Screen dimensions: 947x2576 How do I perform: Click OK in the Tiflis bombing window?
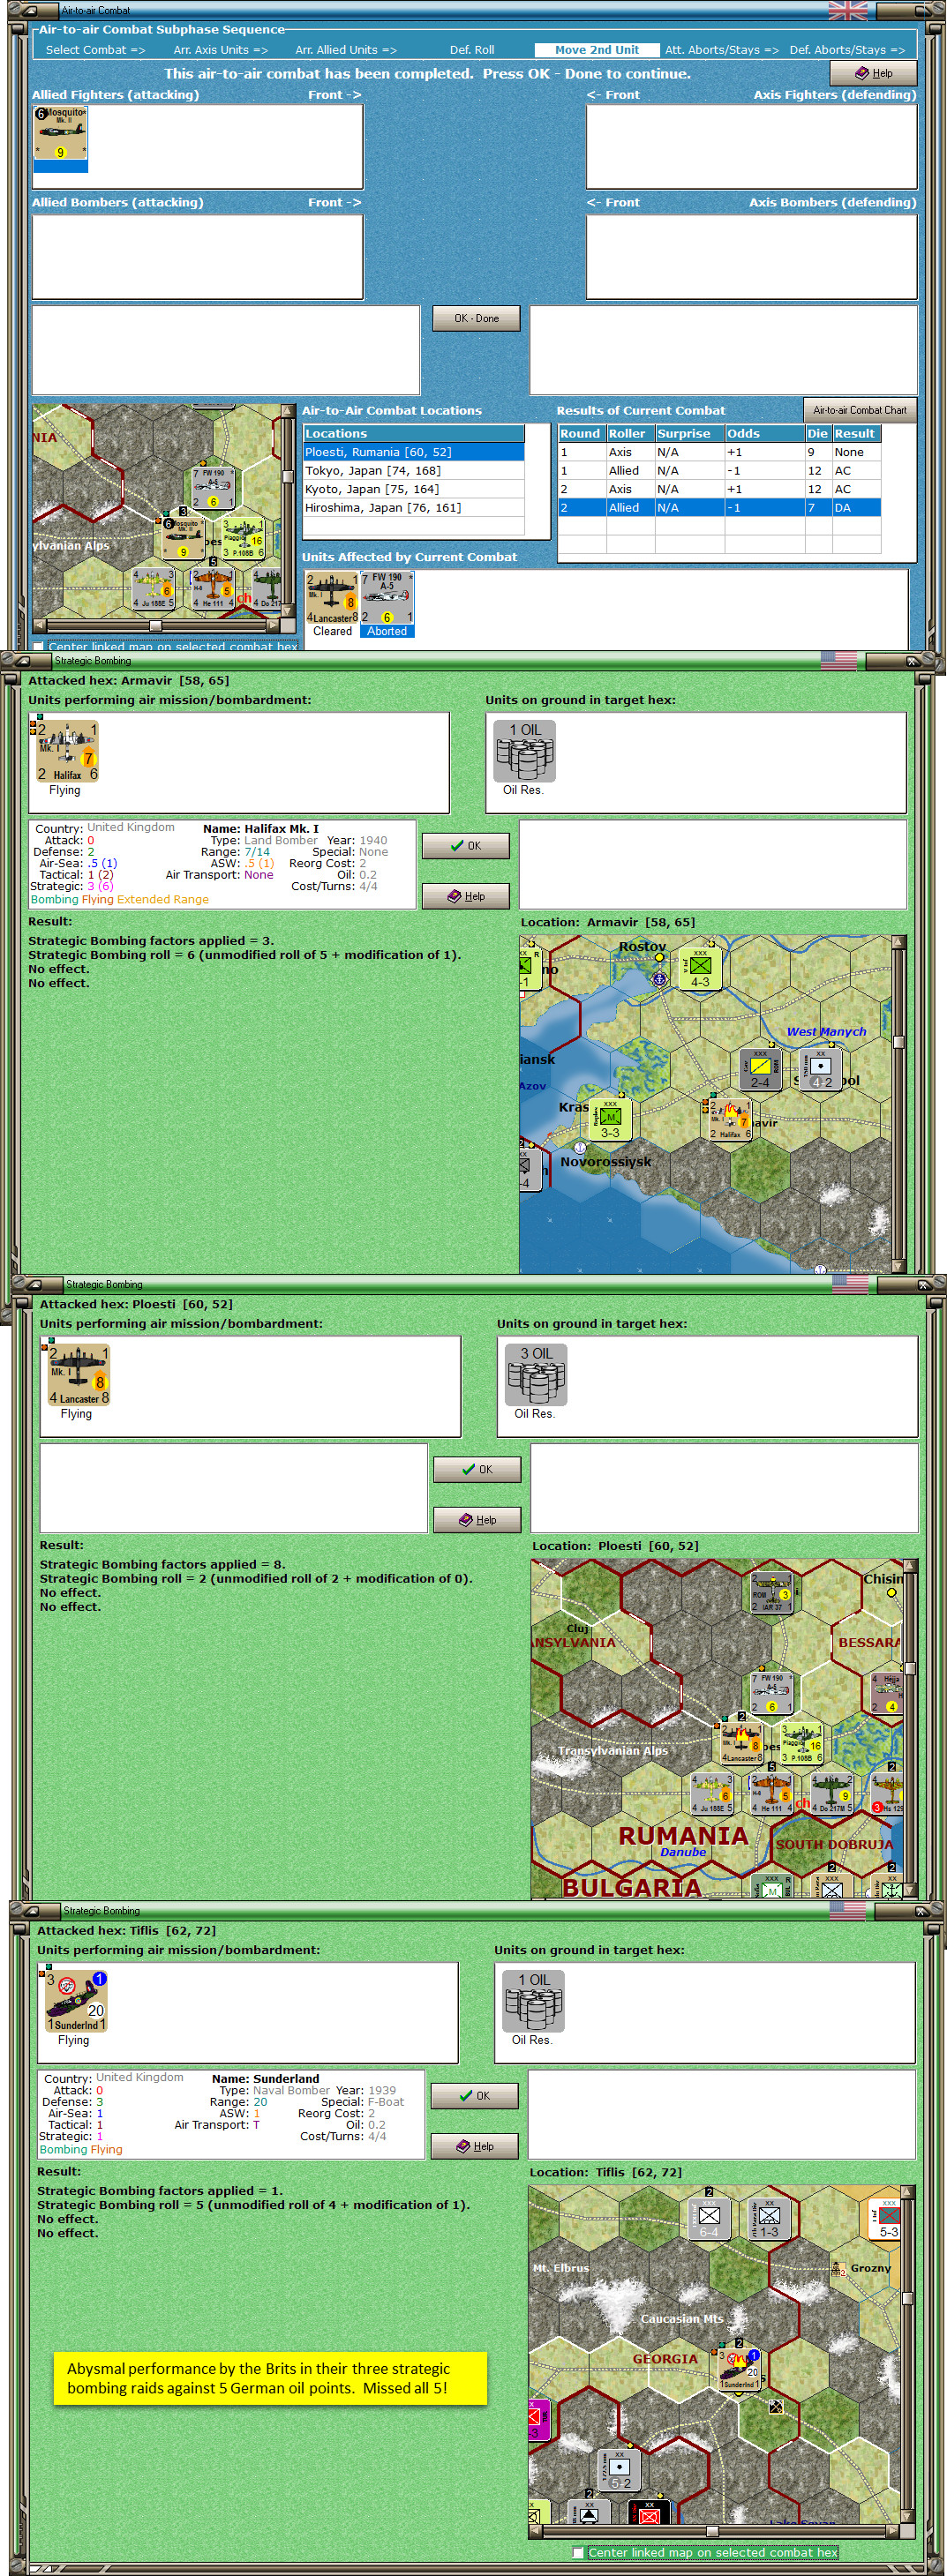(x=475, y=2095)
